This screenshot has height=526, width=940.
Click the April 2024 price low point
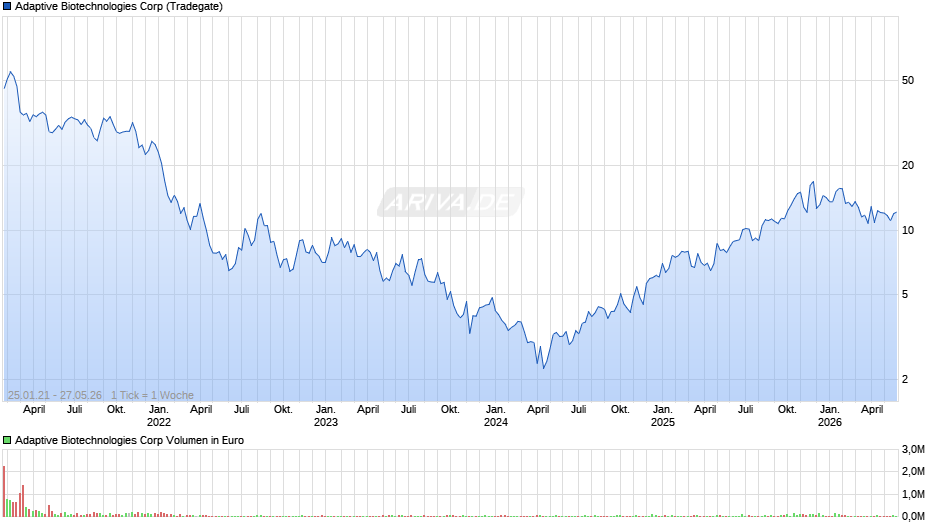[544, 368]
